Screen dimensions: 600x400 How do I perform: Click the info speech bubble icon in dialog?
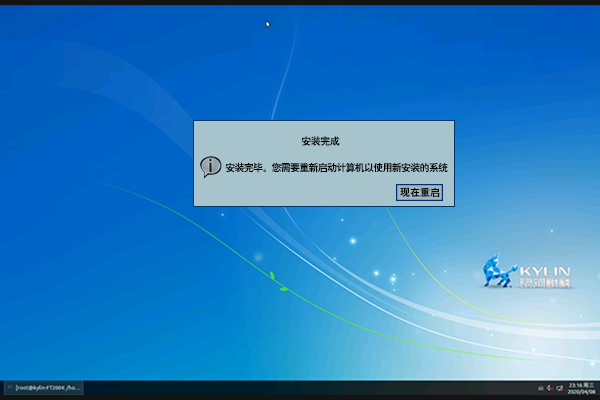[210, 167]
